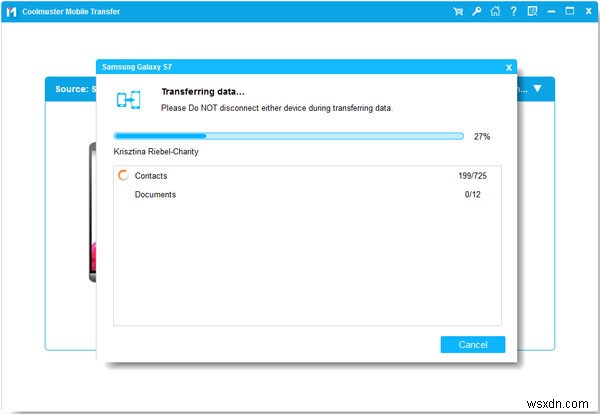Click the Krisztina Riebel-Charity name text

tap(156, 152)
